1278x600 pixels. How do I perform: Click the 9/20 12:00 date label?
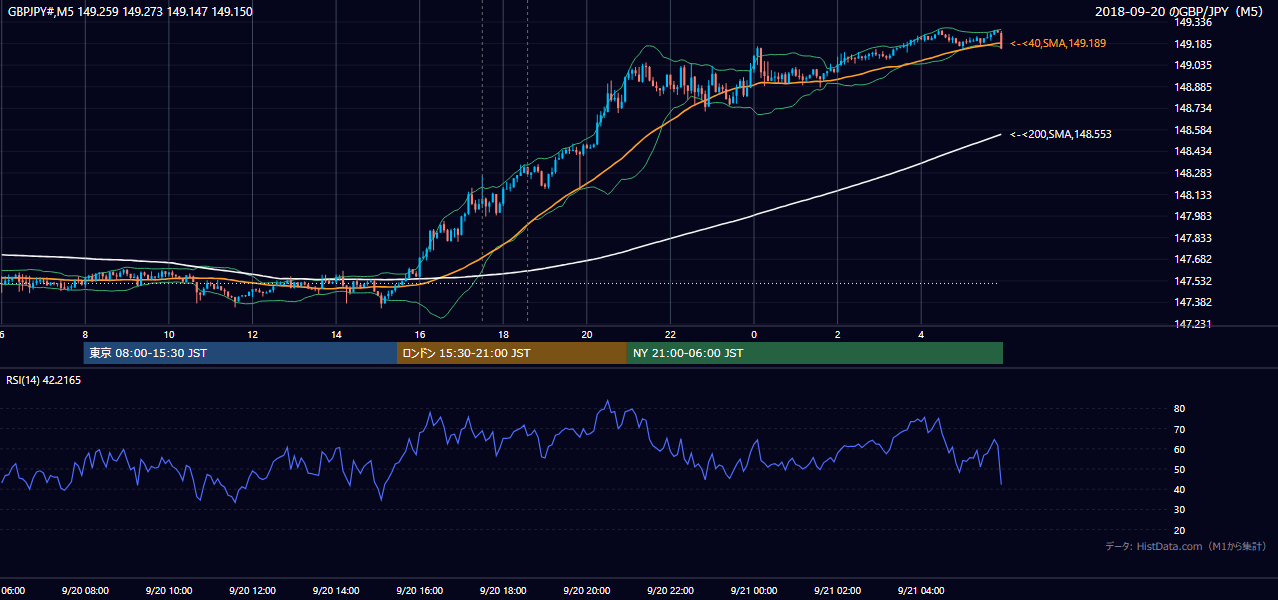pos(252,591)
